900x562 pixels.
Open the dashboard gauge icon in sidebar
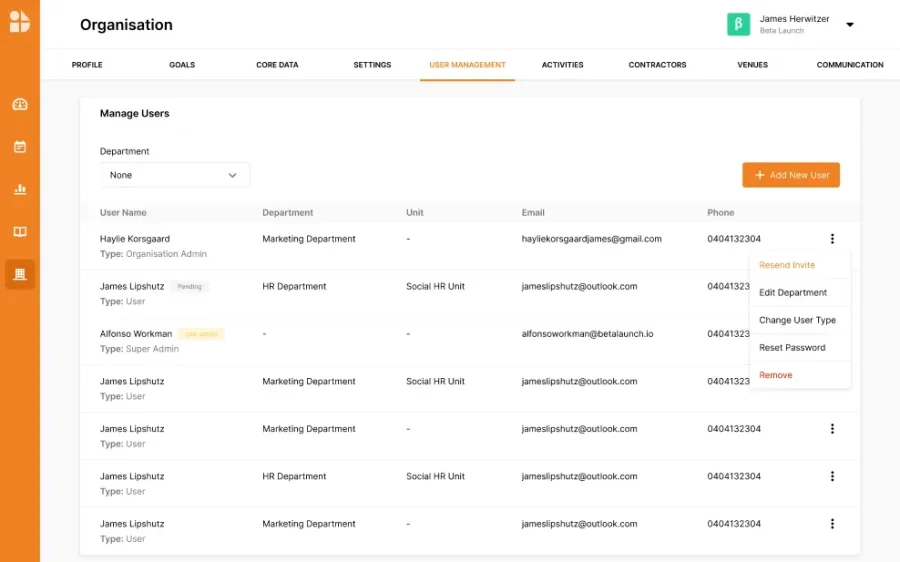20,104
